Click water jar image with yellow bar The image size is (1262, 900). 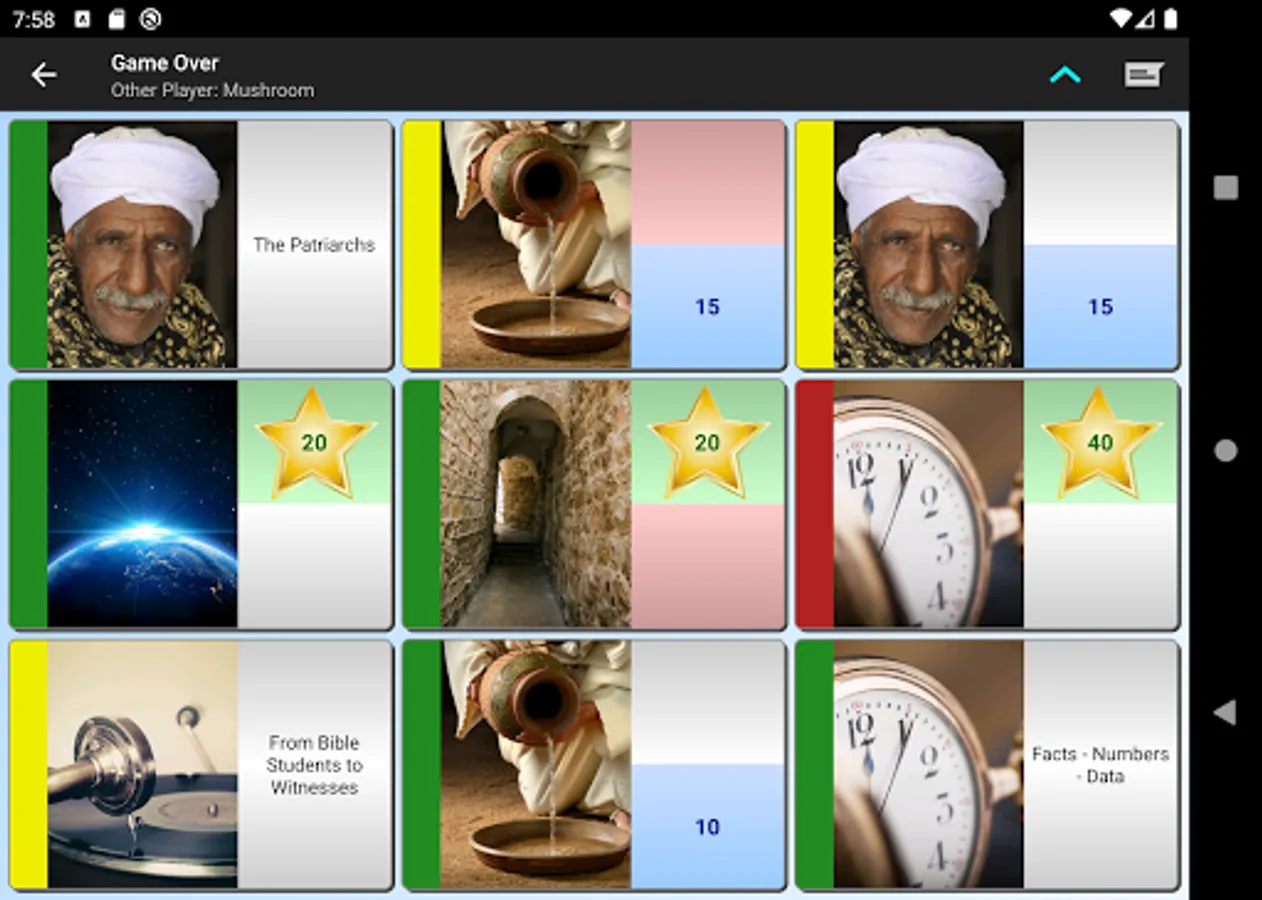point(535,245)
